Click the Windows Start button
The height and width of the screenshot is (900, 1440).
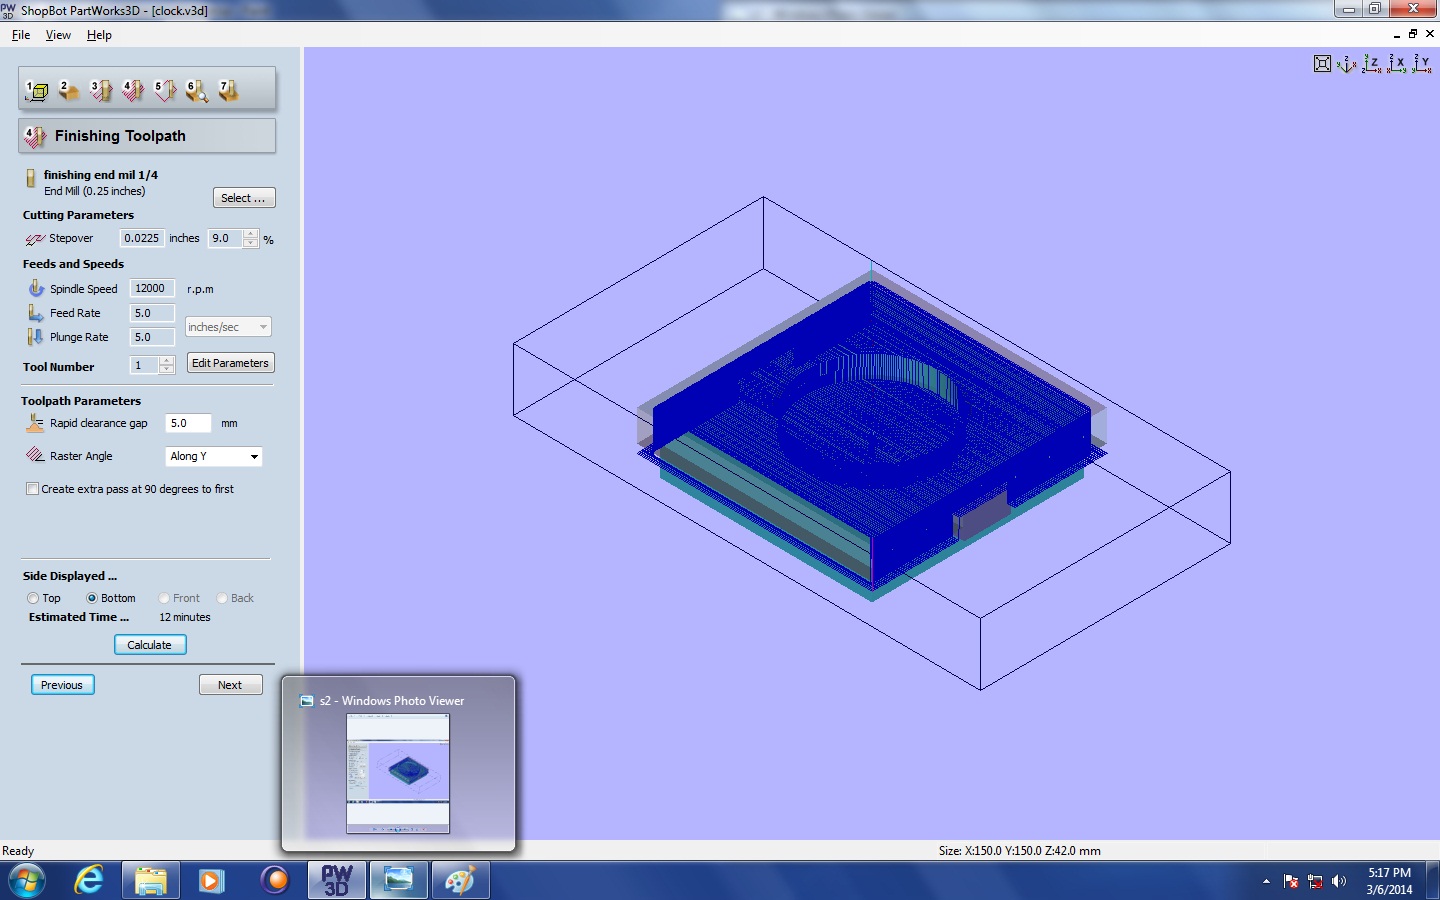pos(27,880)
